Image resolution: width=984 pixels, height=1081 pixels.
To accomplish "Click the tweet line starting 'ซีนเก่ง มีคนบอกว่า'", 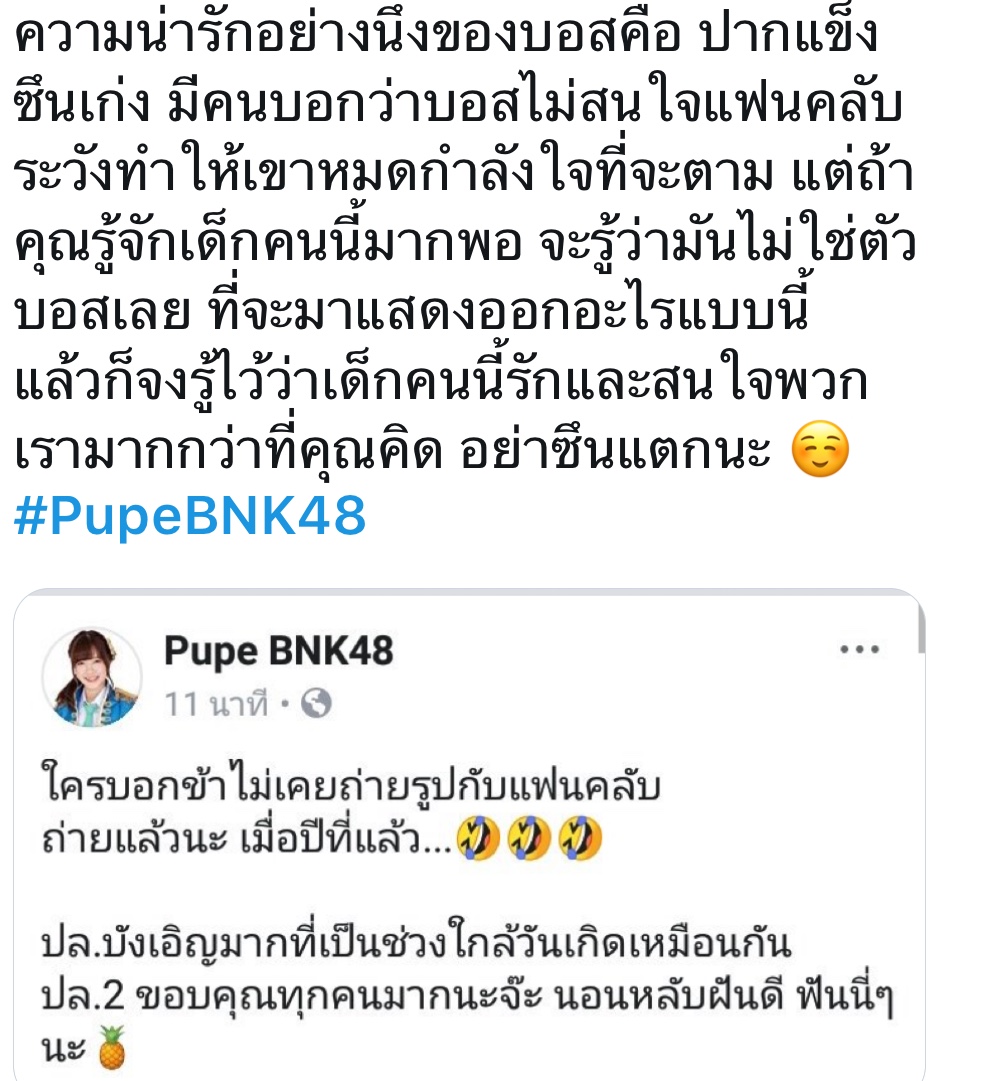I will tap(458, 103).
